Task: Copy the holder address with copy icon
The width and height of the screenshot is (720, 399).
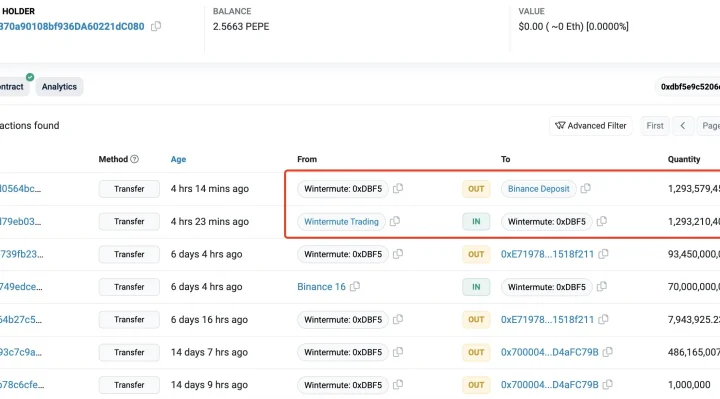Action: tap(156, 26)
